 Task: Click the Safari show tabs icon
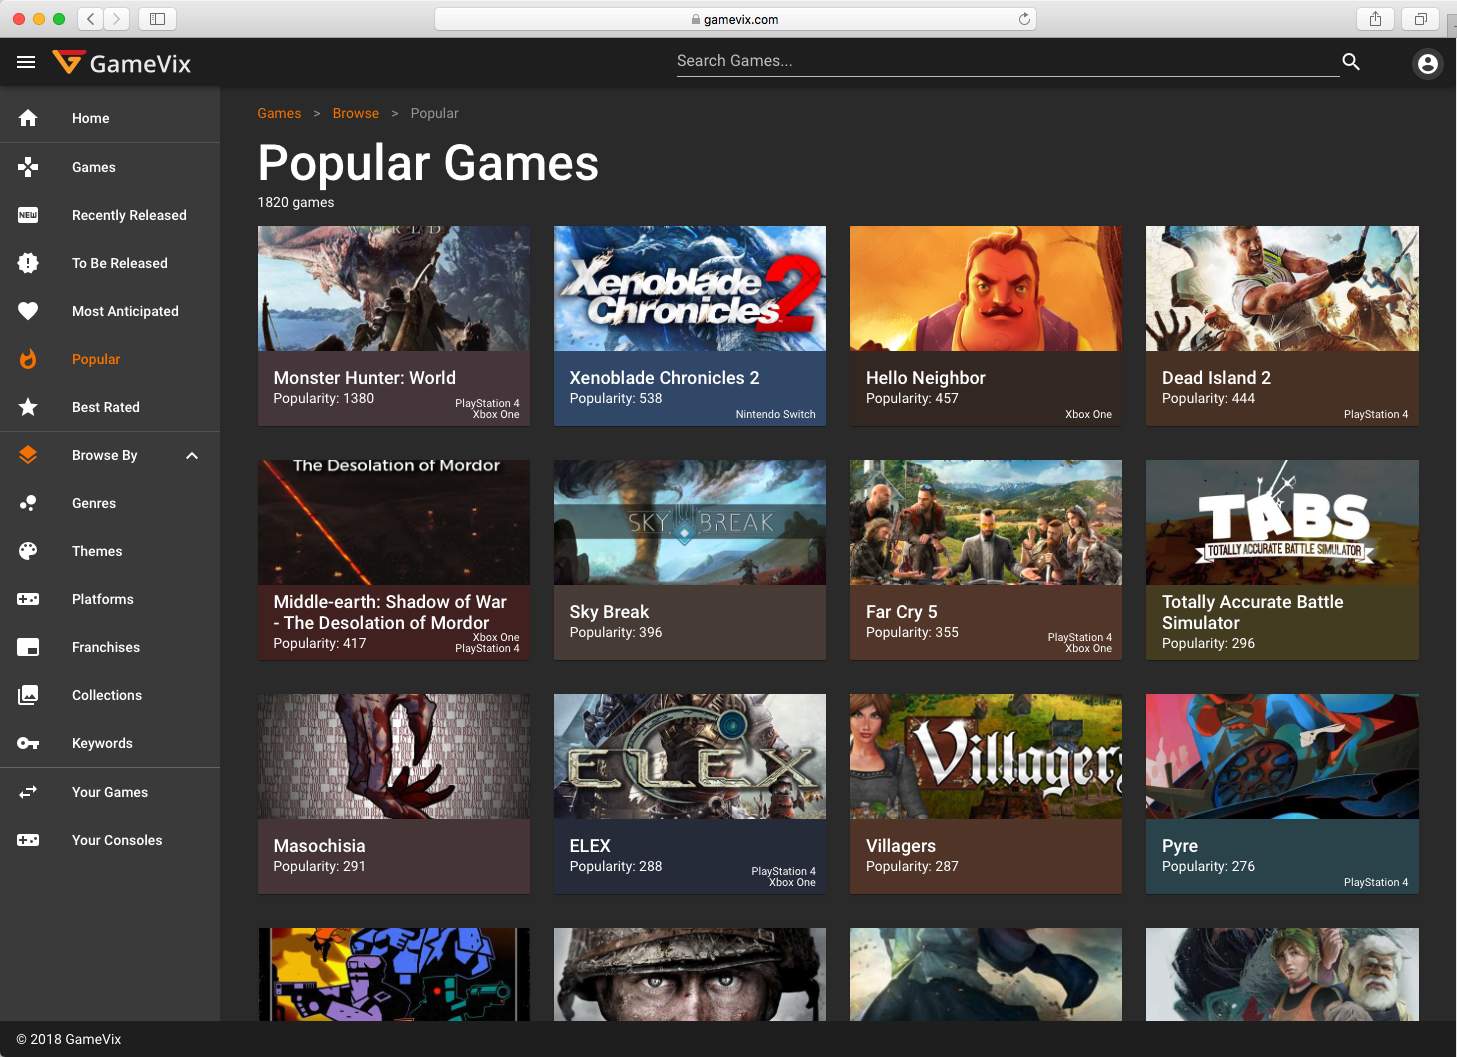coord(1420,19)
